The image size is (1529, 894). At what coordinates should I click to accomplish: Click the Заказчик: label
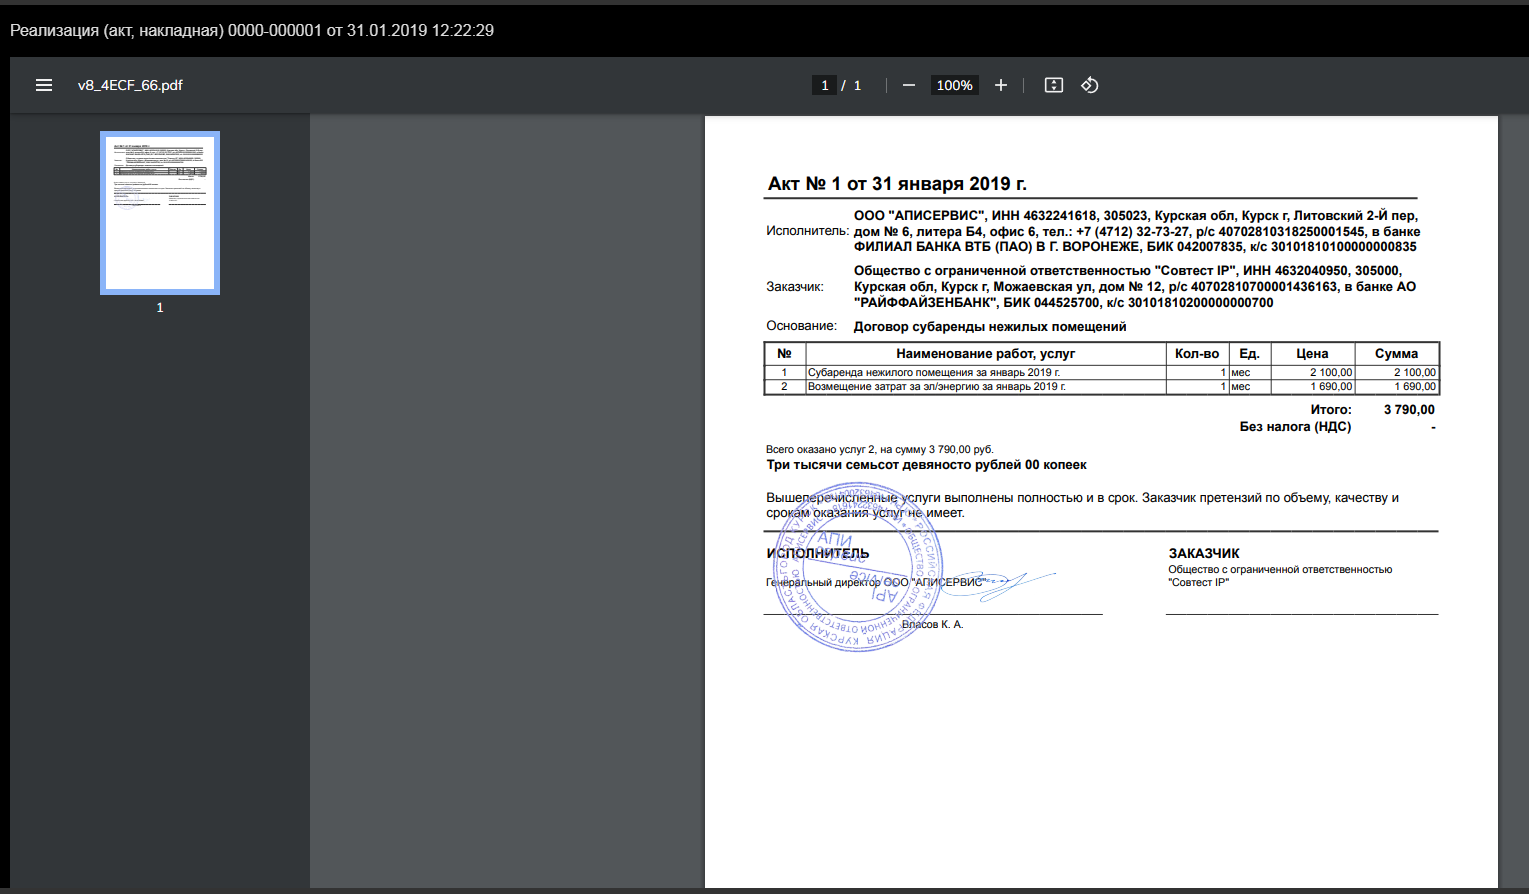[795, 287]
